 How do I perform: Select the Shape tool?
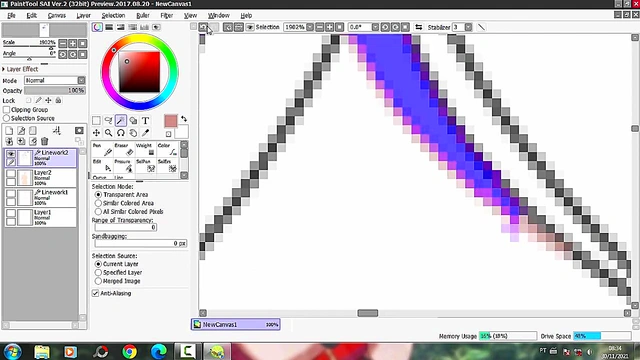[x=133, y=120]
